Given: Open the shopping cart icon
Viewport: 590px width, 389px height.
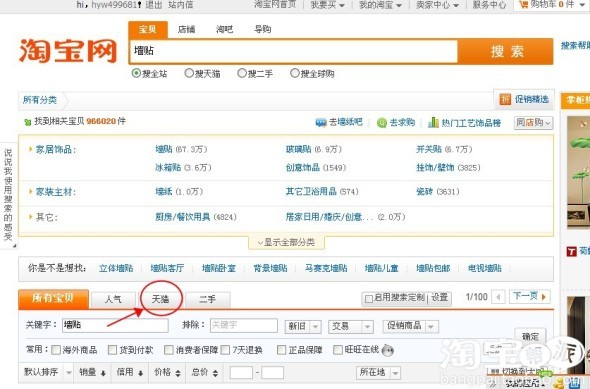Looking at the screenshot, I should [x=523, y=5].
